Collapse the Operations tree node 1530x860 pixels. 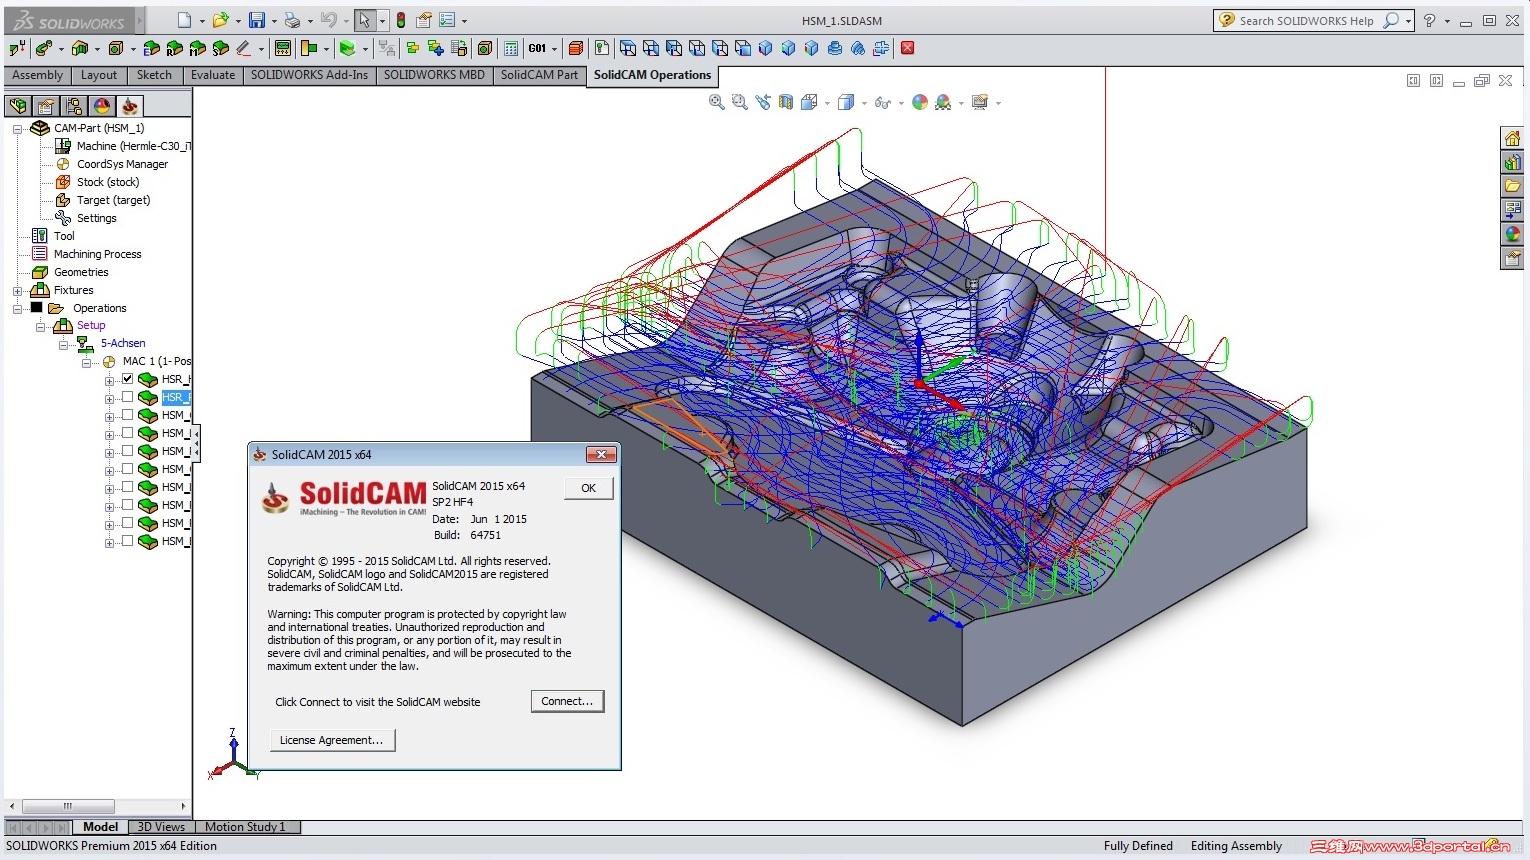click(17, 309)
